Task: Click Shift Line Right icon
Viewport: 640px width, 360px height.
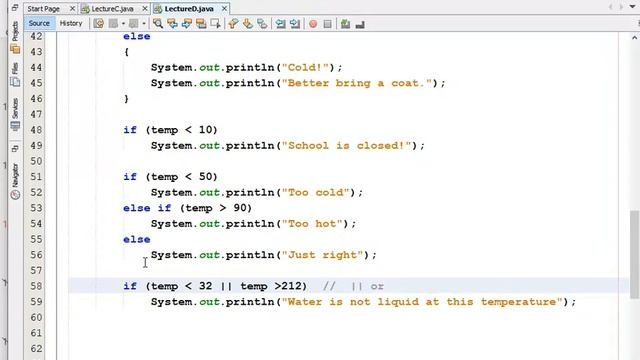Action: pos(295,24)
